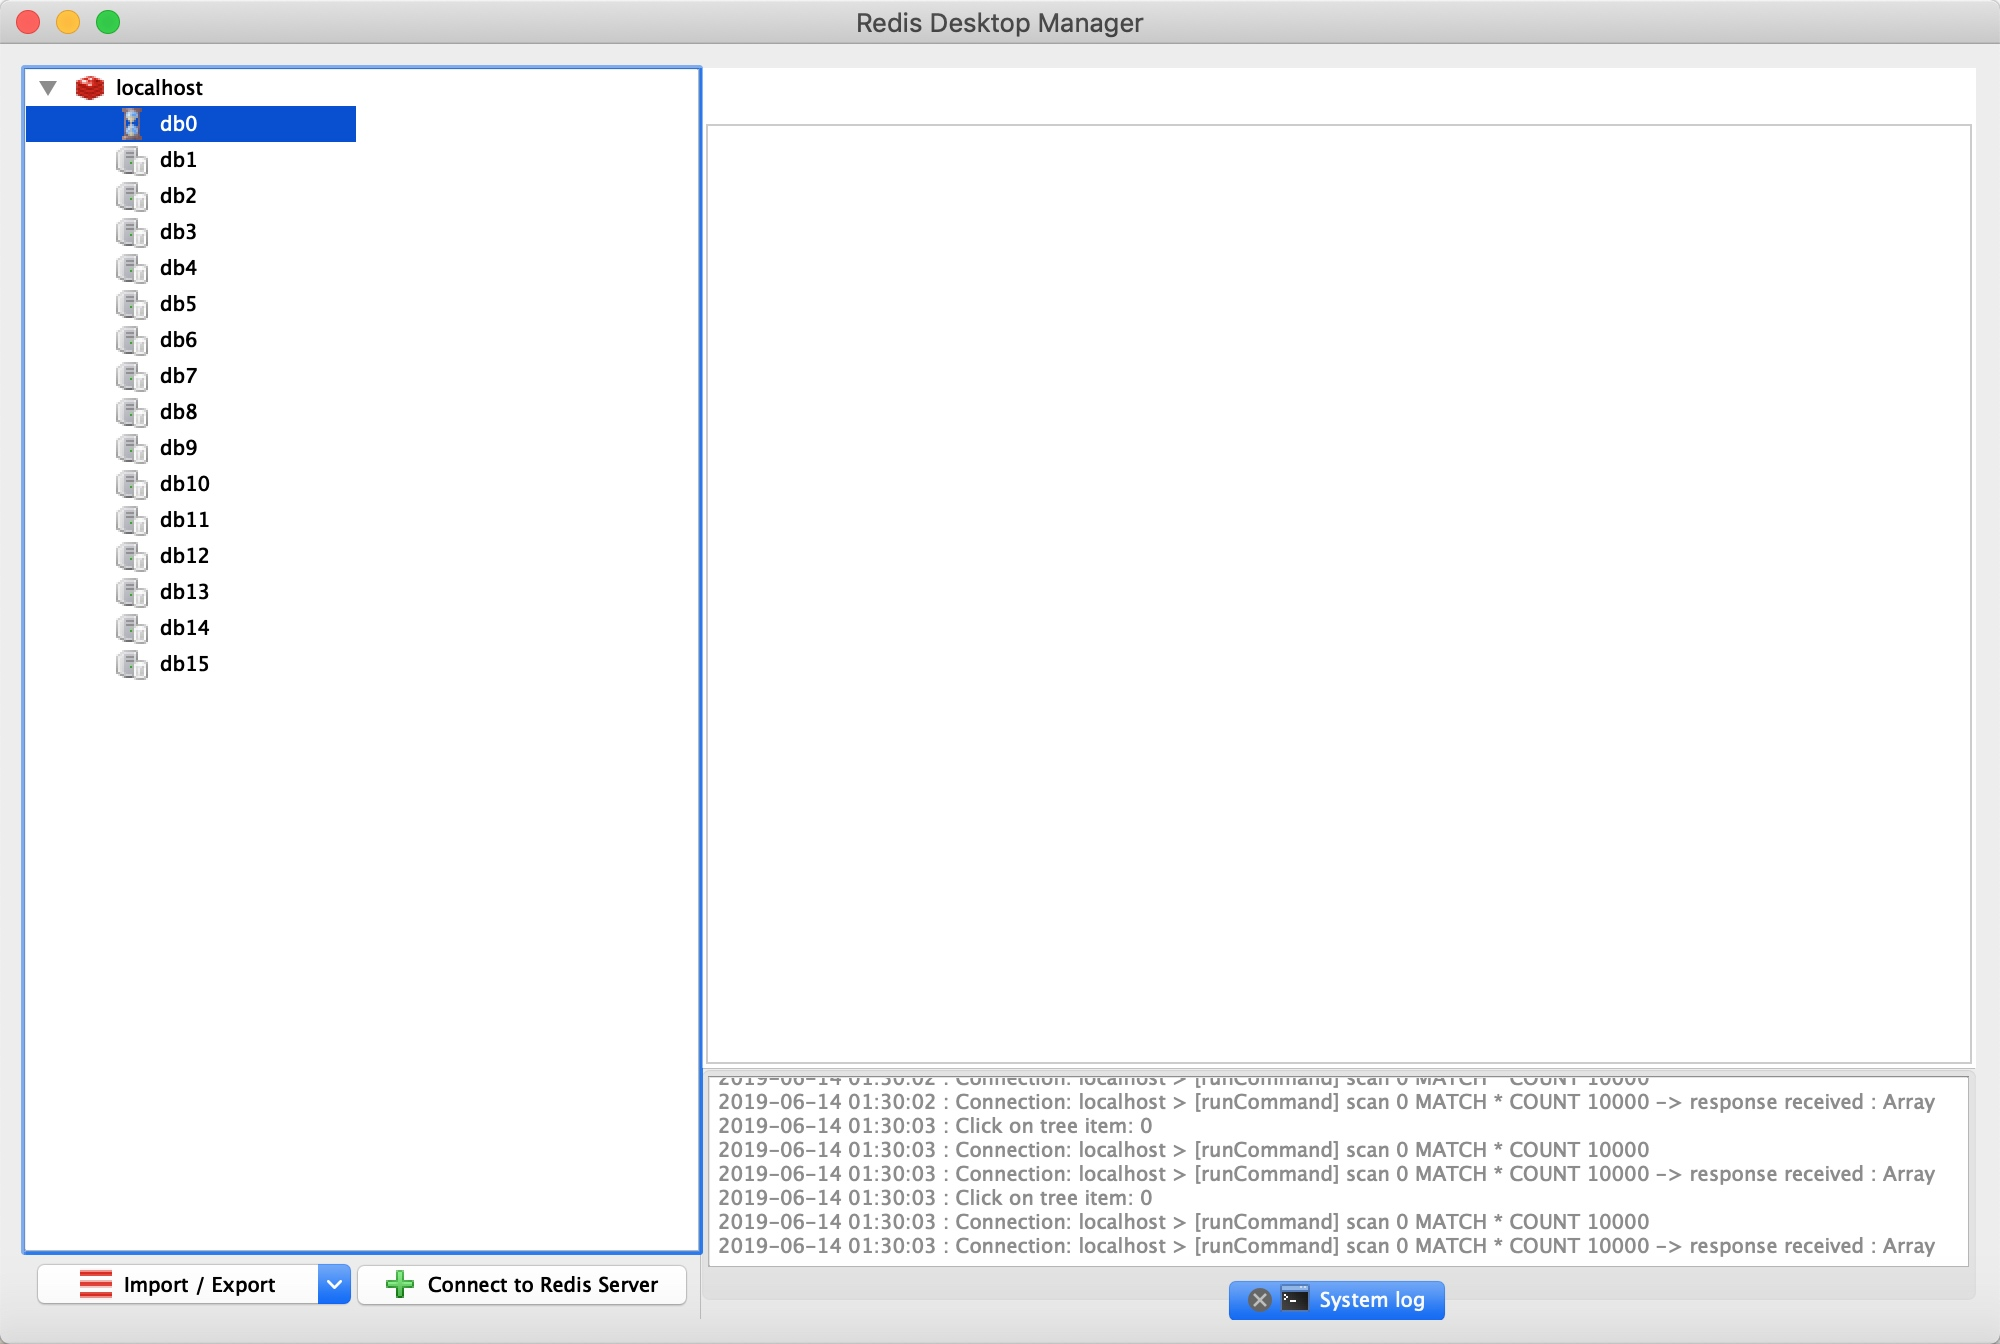Click the hourglass loading icon on db0

[131, 124]
